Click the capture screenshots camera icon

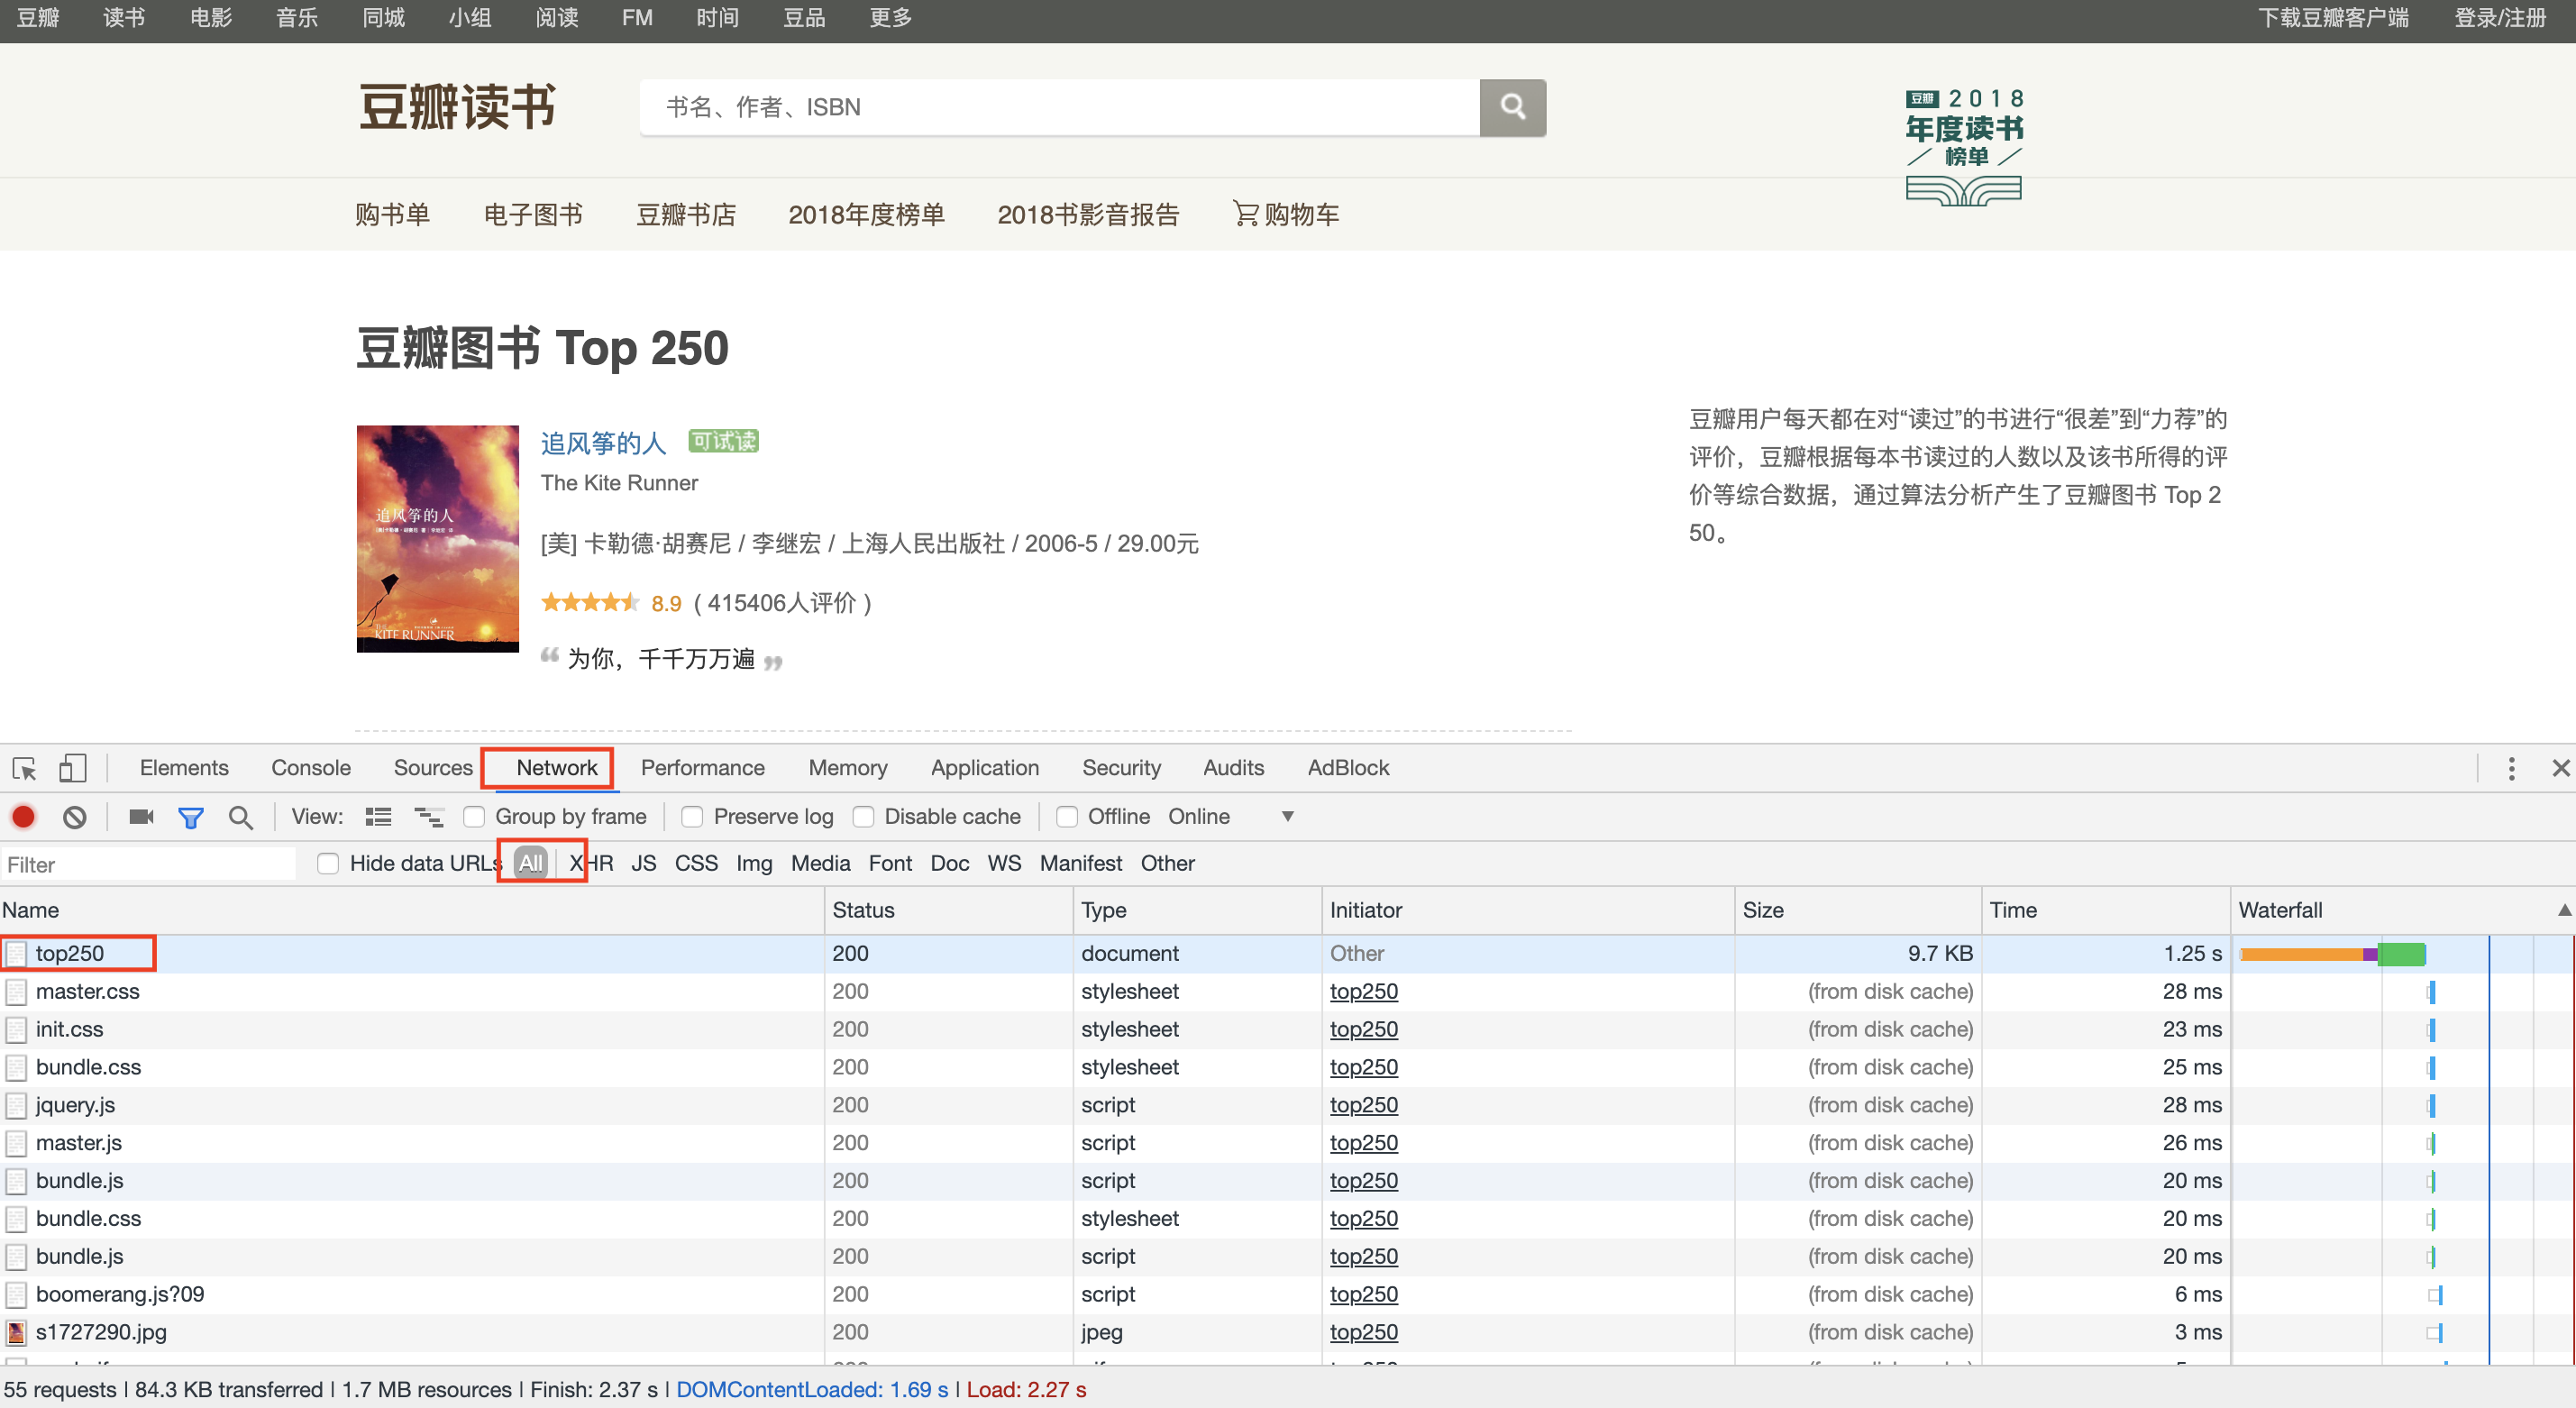point(141,817)
